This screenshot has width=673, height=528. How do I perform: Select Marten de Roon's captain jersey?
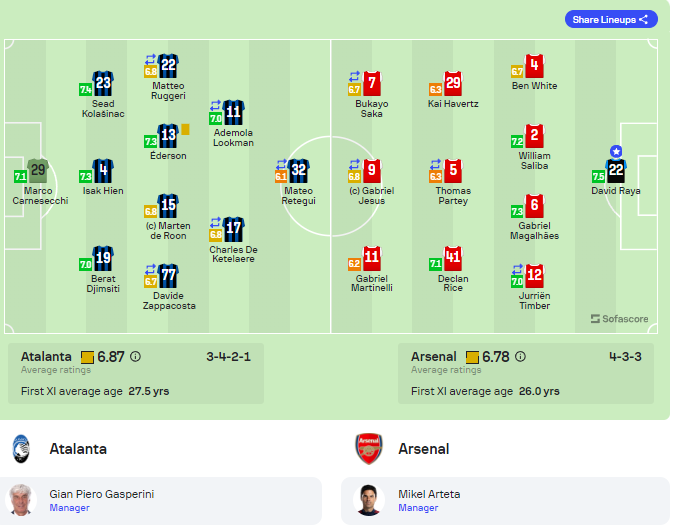pos(168,206)
